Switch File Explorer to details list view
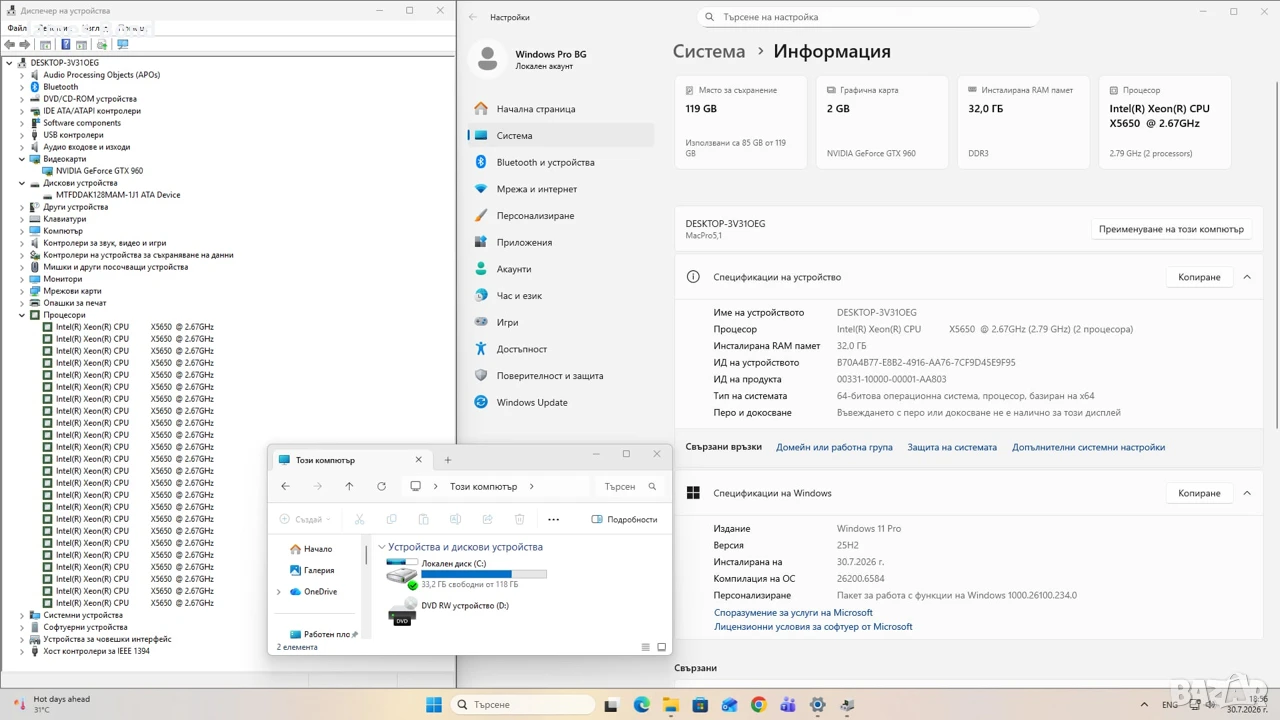Image resolution: width=1280 pixels, height=720 pixels. click(x=645, y=647)
